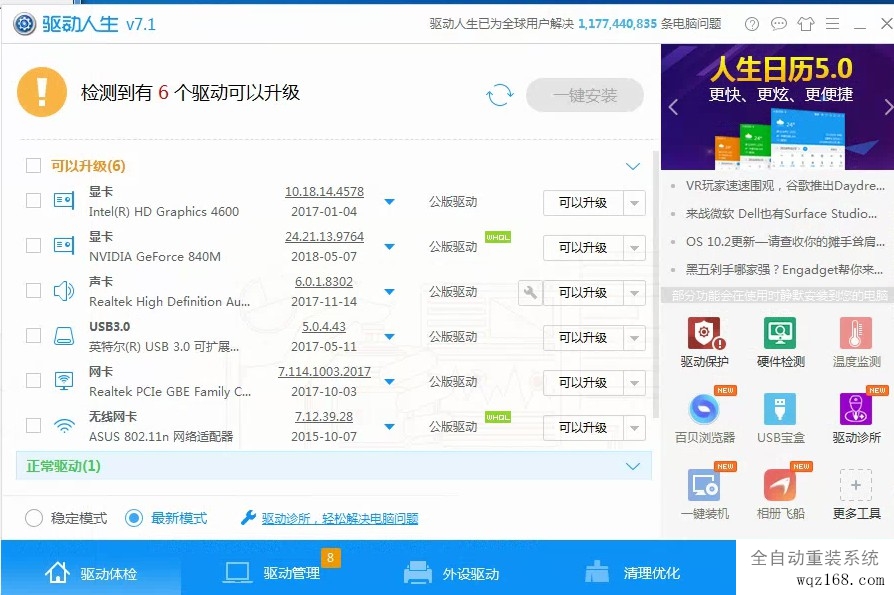Check the Realtek PCIe GBE checkbox
The image size is (894, 595).
[x=34, y=381]
